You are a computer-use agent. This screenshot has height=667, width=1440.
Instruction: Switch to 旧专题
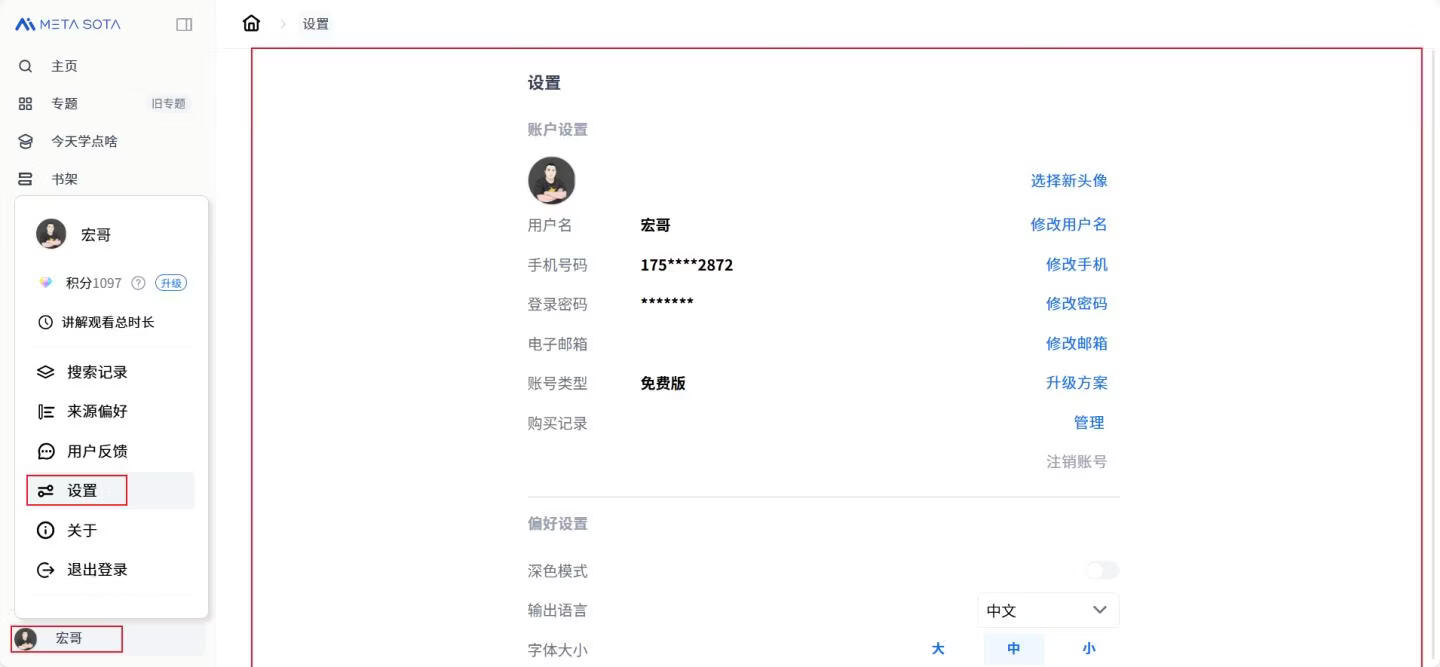[x=168, y=103]
